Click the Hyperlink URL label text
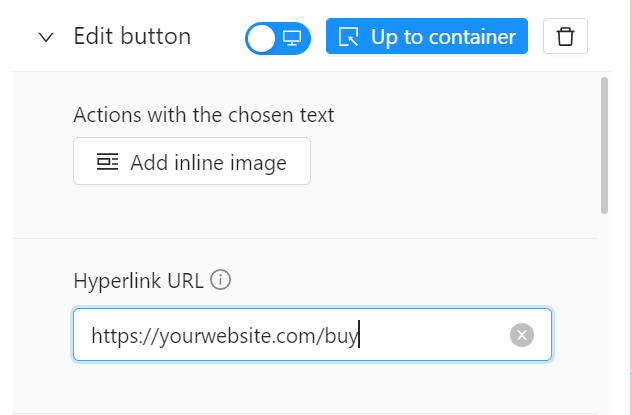 point(138,280)
